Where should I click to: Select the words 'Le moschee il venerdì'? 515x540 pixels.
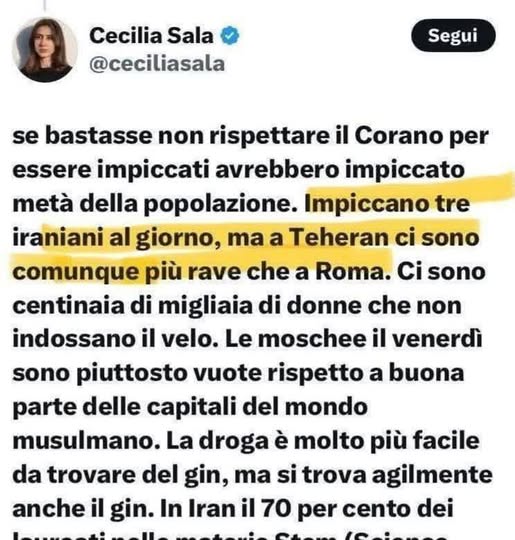pyautogui.click(x=353, y=339)
